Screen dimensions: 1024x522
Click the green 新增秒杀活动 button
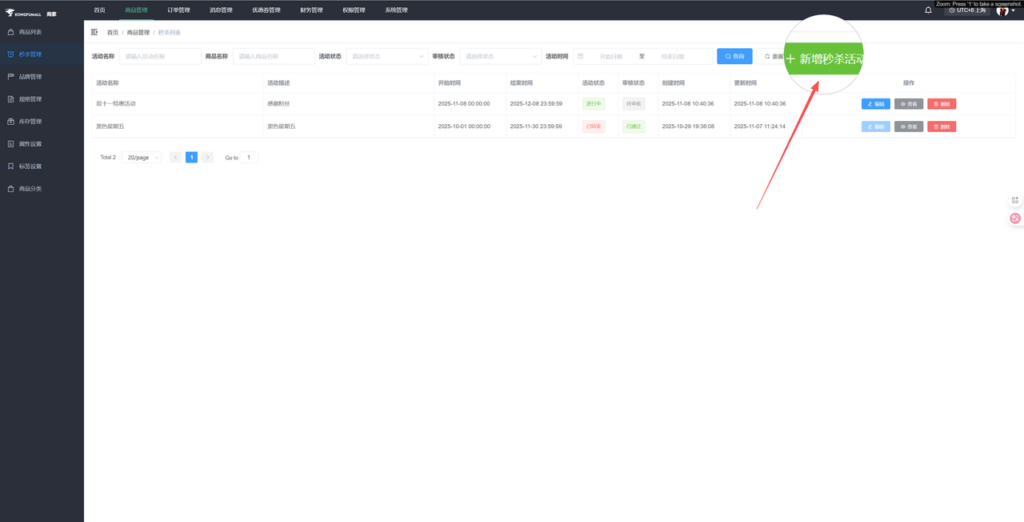point(824,59)
